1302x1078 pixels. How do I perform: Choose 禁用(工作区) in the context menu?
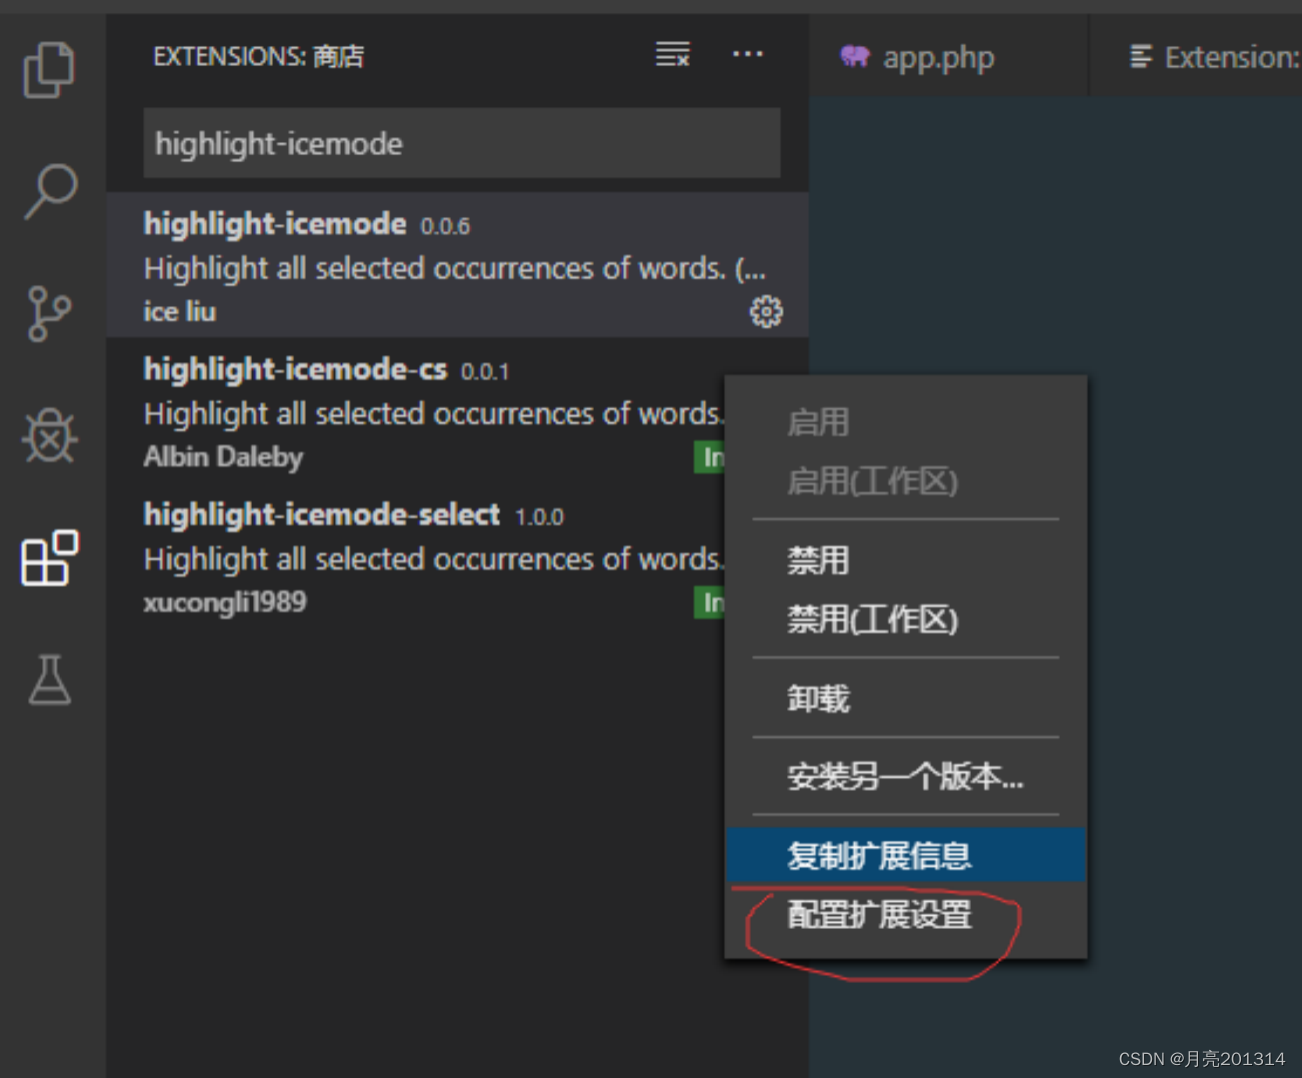pos(906,619)
